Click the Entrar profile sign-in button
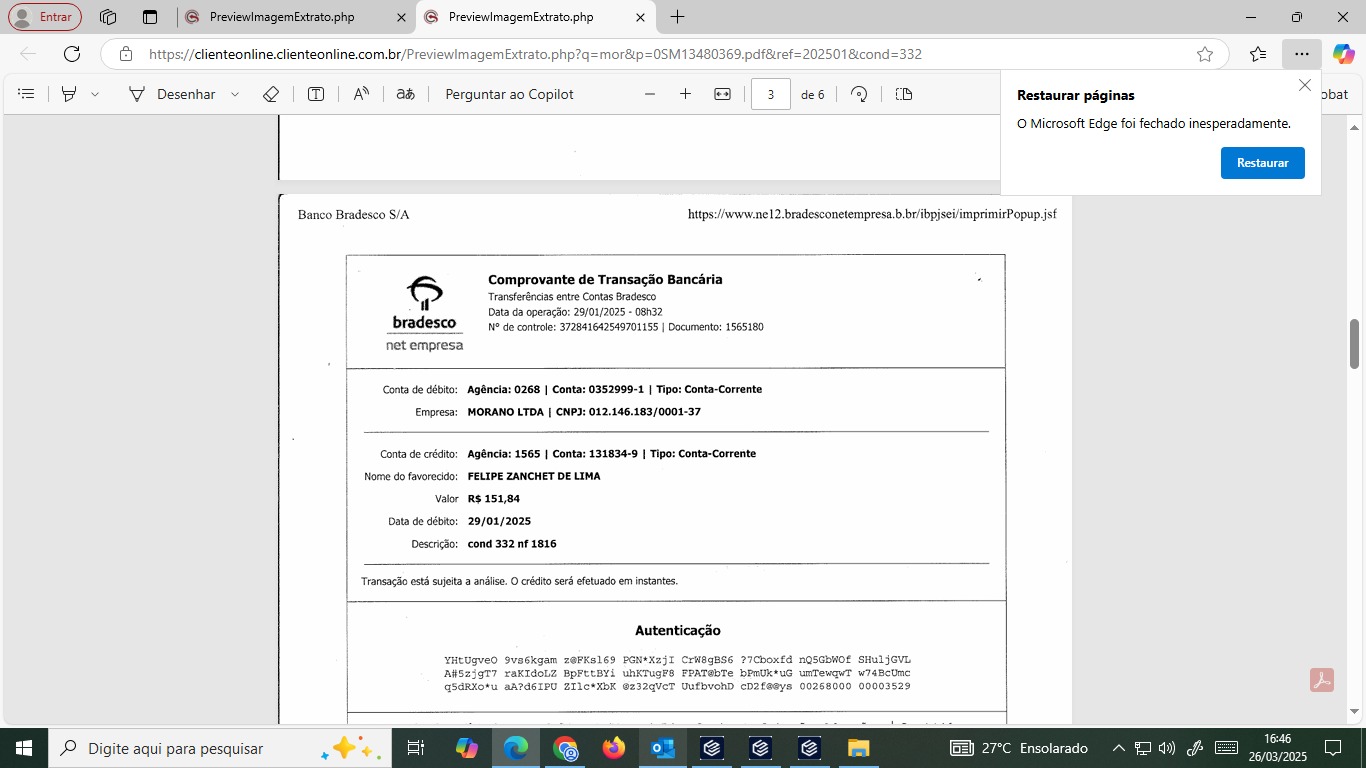The image size is (1366, 768). coord(44,17)
